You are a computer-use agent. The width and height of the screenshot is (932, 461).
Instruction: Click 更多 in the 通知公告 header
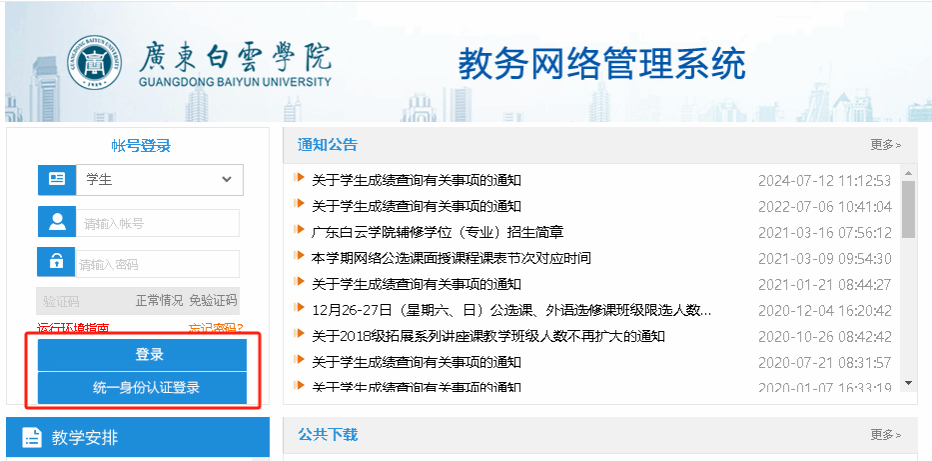tap(885, 145)
